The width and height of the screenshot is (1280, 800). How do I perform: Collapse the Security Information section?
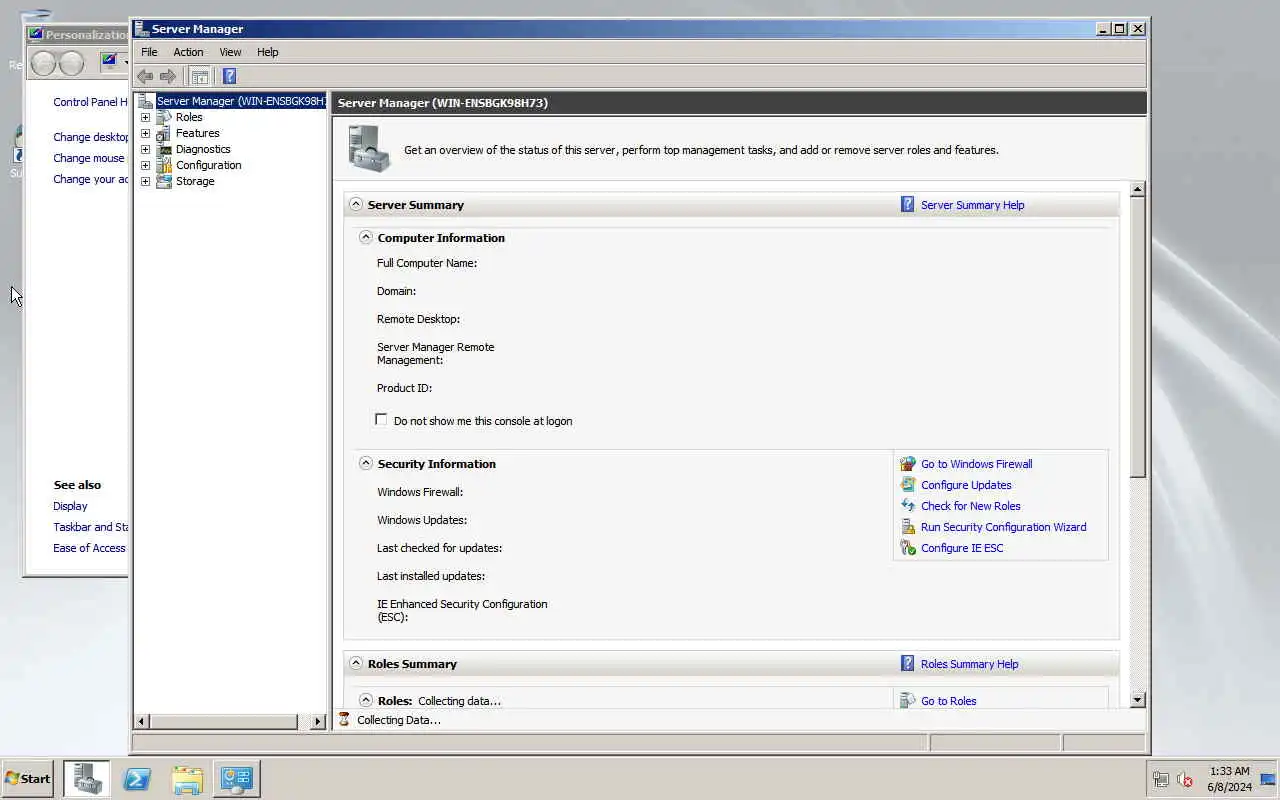pyautogui.click(x=366, y=464)
